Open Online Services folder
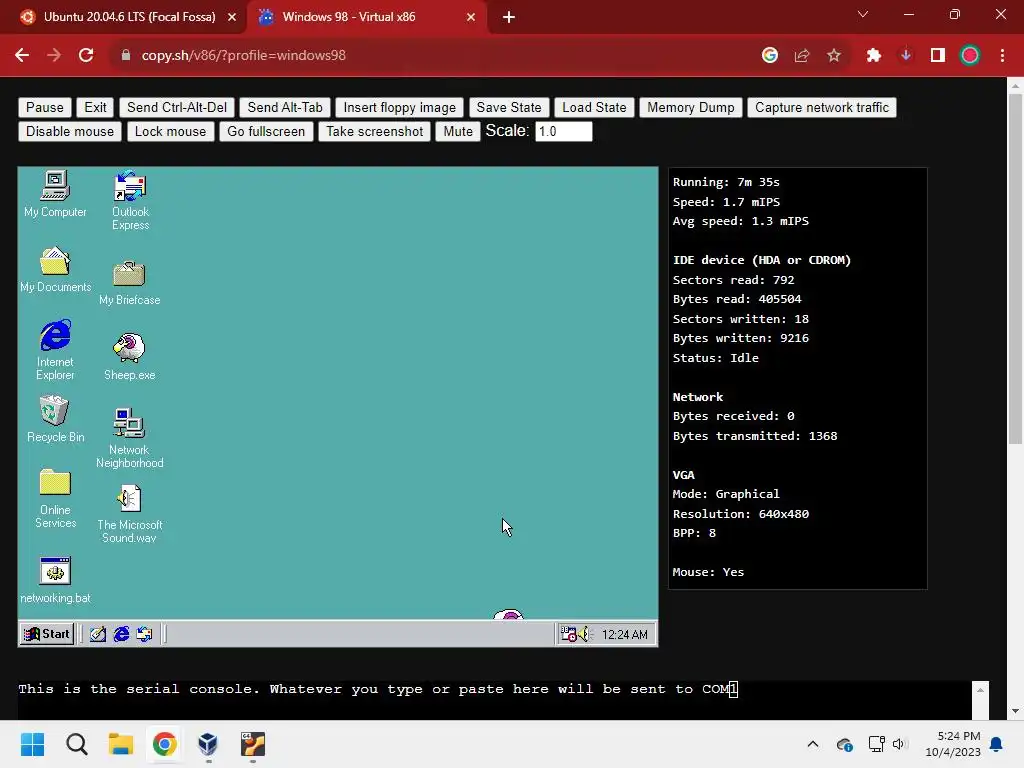 (x=55, y=499)
